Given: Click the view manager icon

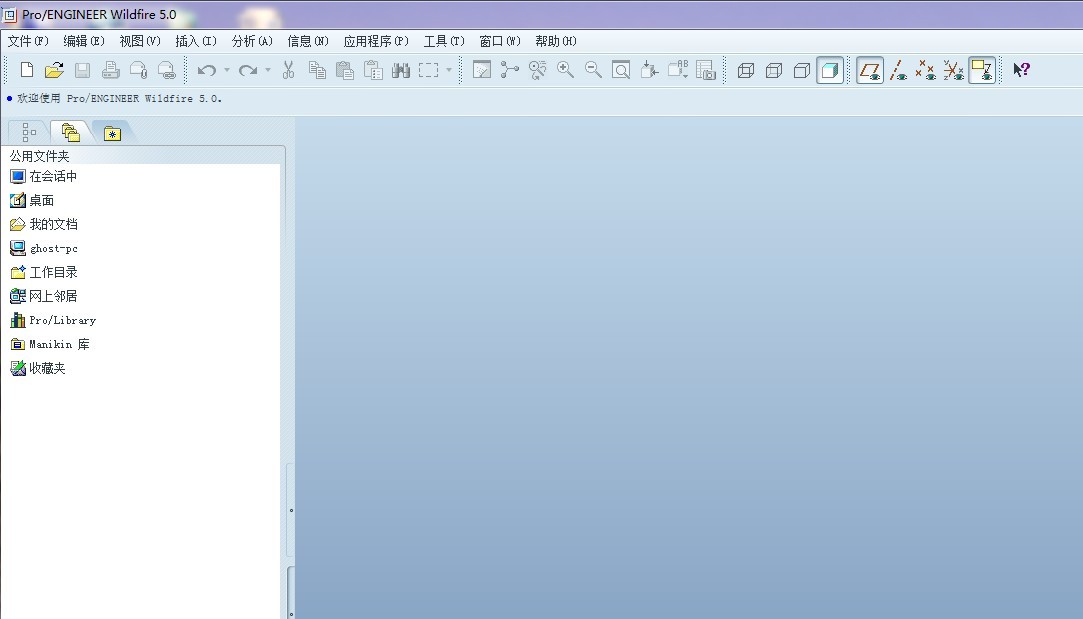Looking at the screenshot, I should click(706, 70).
